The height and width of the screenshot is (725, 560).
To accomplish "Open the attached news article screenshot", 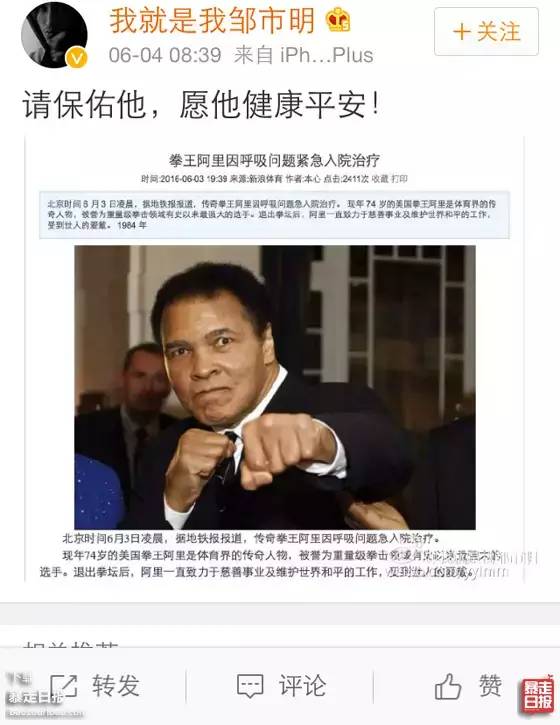I will (274, 359).
